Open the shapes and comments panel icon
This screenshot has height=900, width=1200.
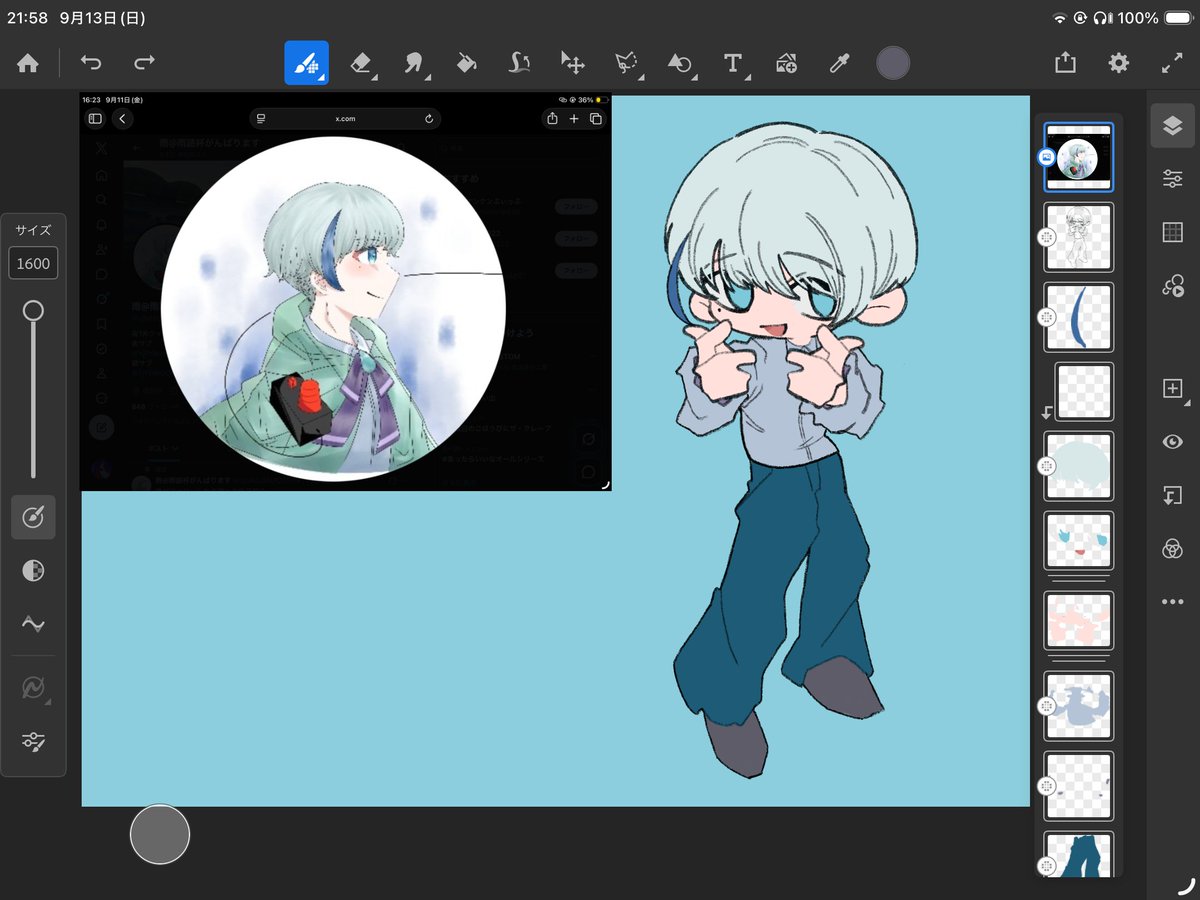[1172, 286]
